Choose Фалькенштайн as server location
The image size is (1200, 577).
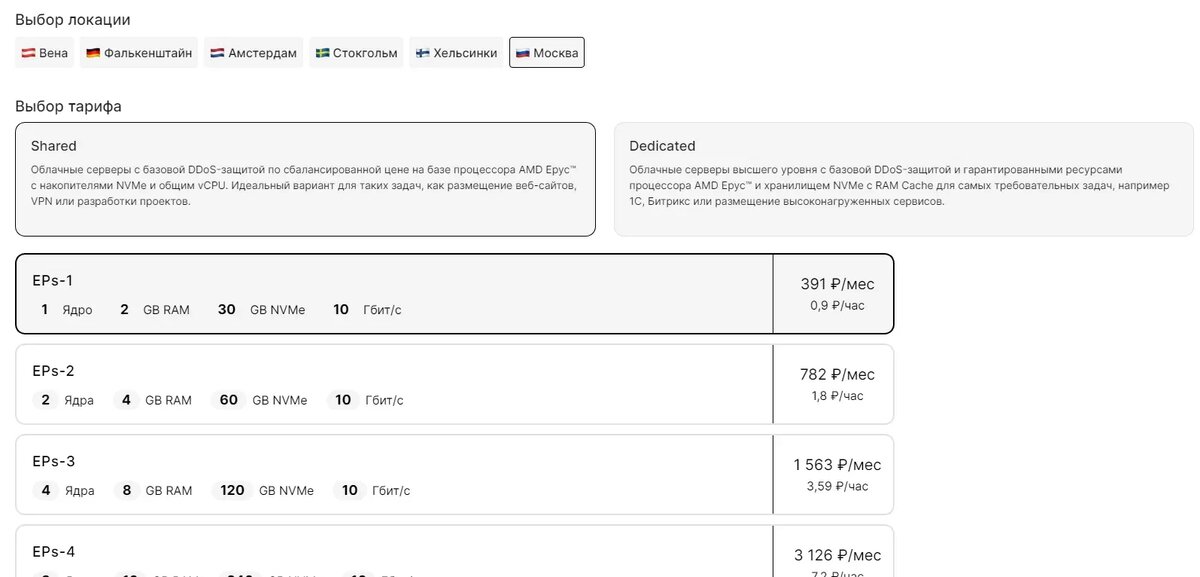[139, 53]
